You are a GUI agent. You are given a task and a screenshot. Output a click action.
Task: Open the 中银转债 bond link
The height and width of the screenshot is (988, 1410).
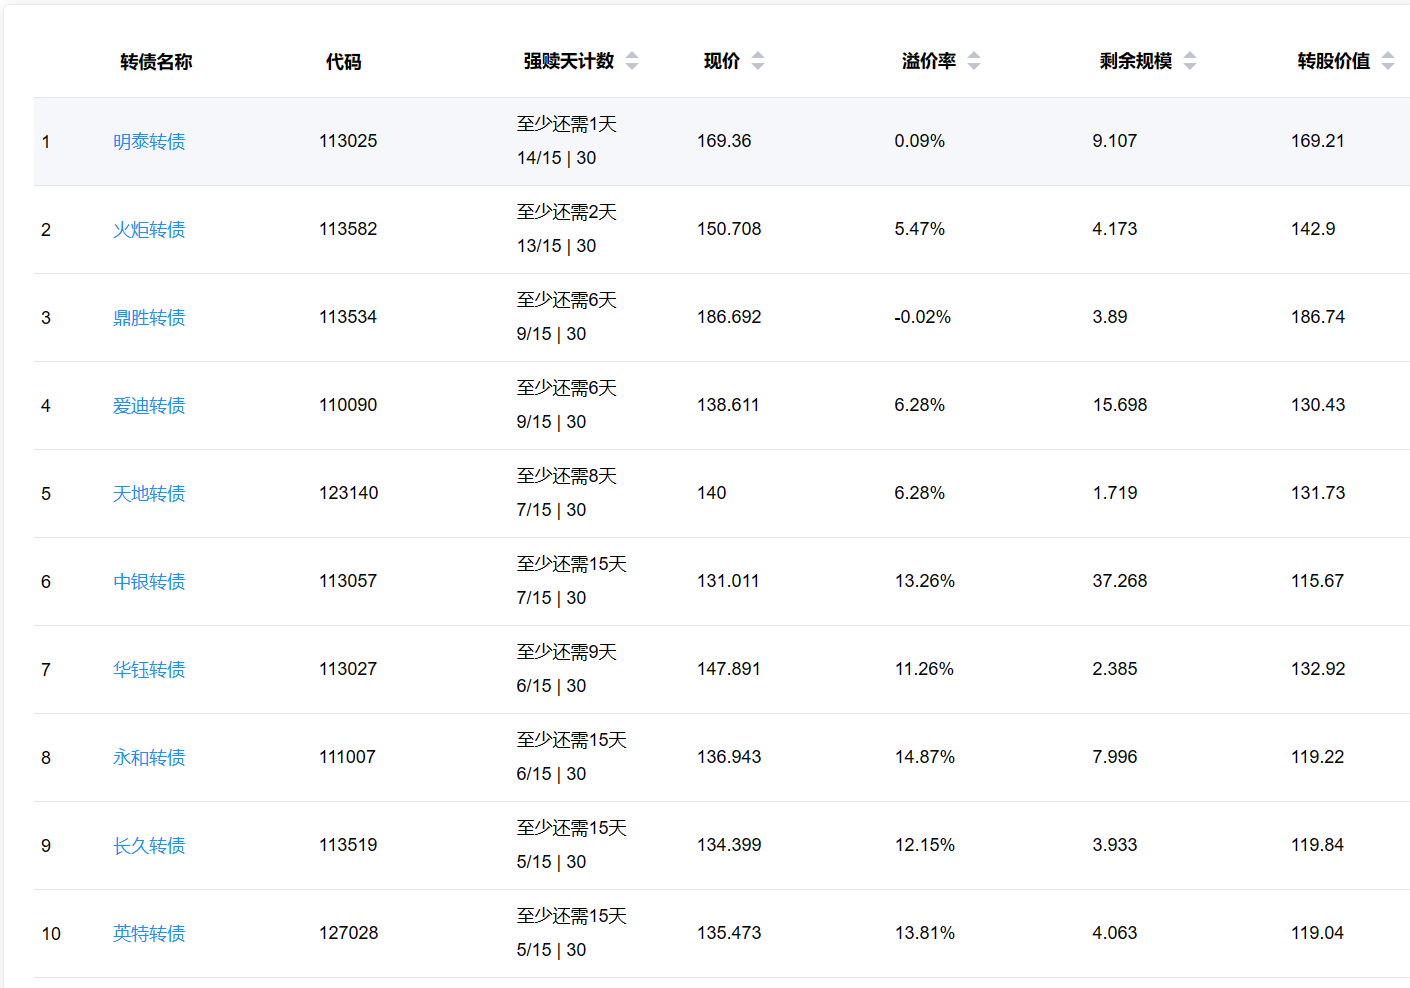(149, 582)
